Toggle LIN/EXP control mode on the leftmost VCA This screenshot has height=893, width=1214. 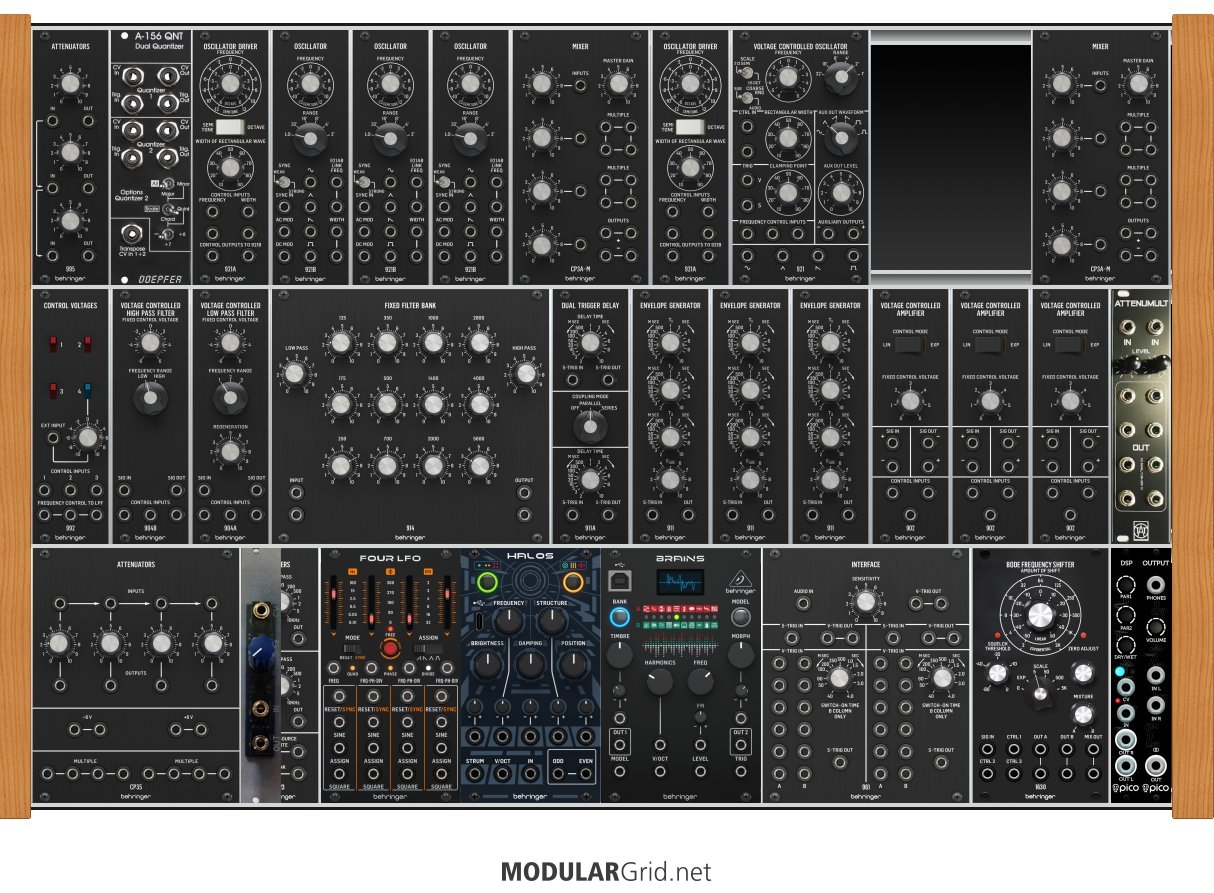click(x=909, y=345)
